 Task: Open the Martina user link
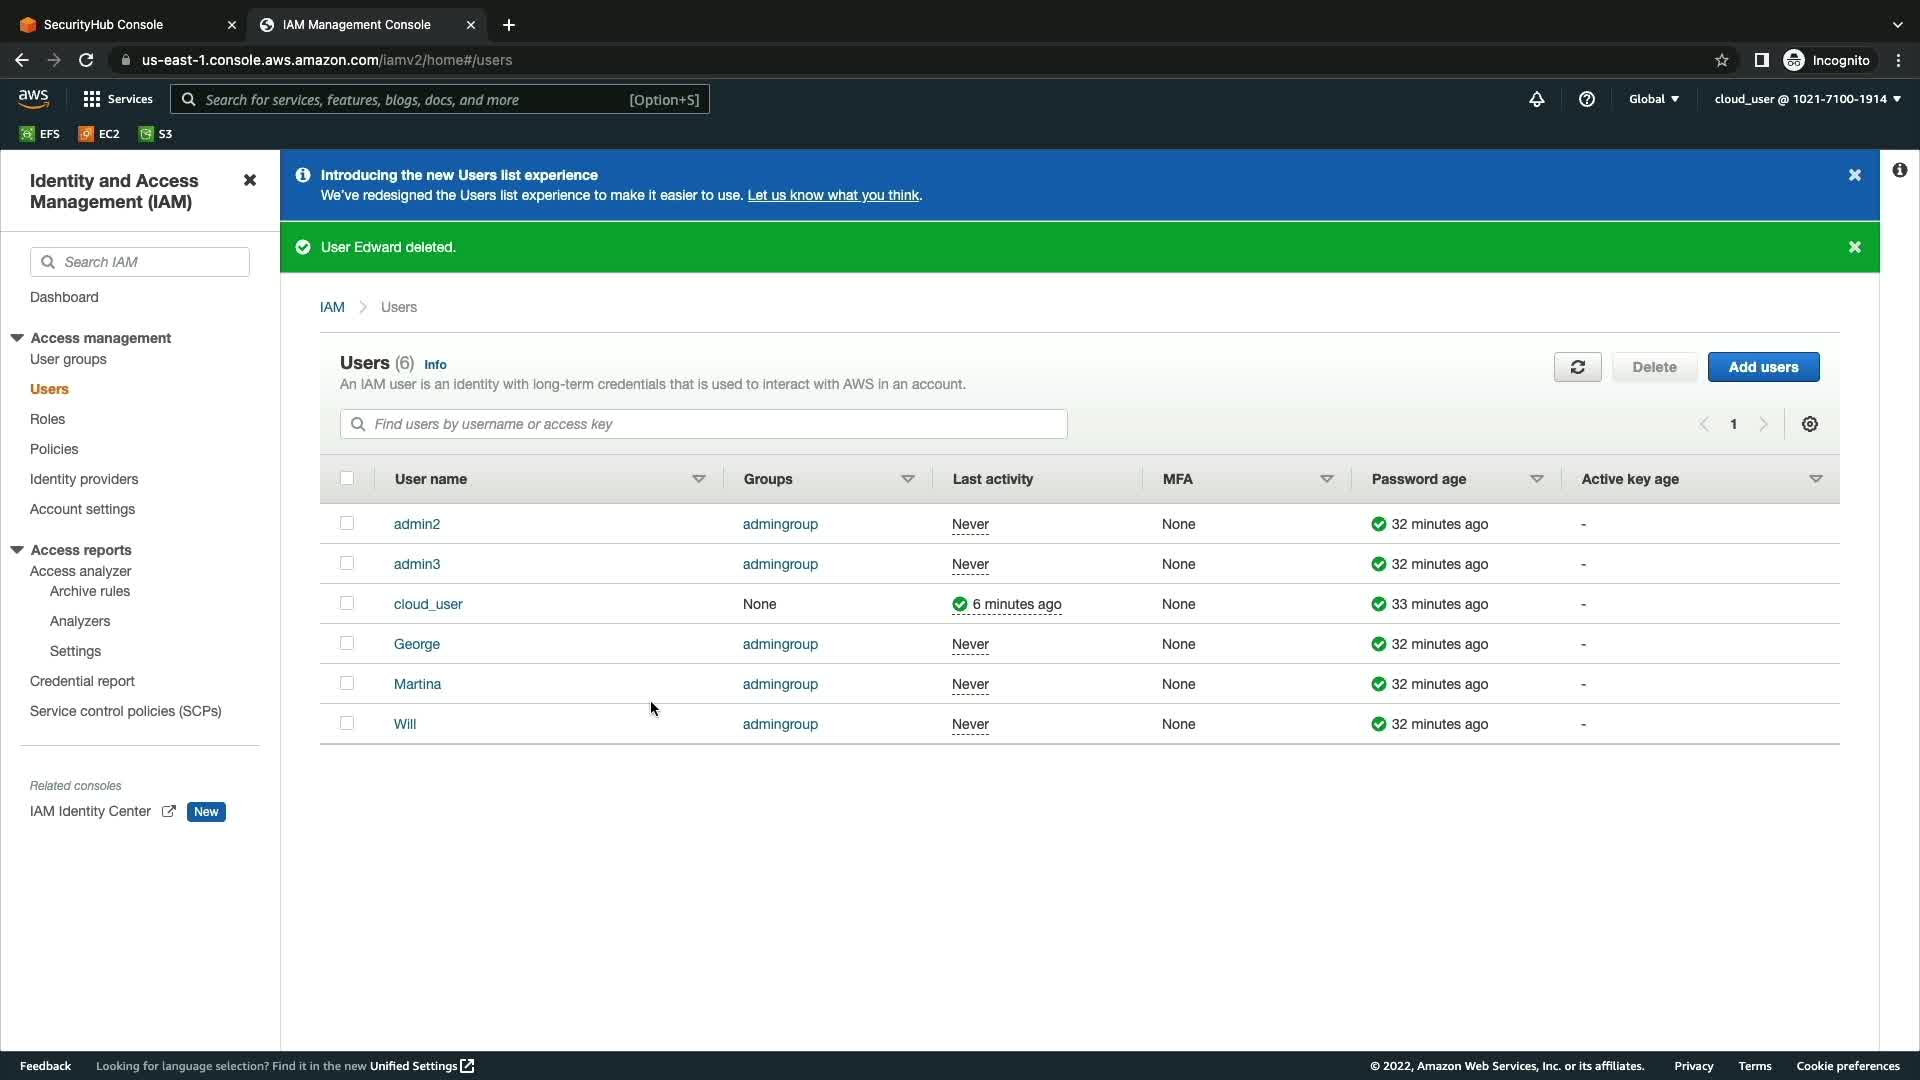pos(417,684)
